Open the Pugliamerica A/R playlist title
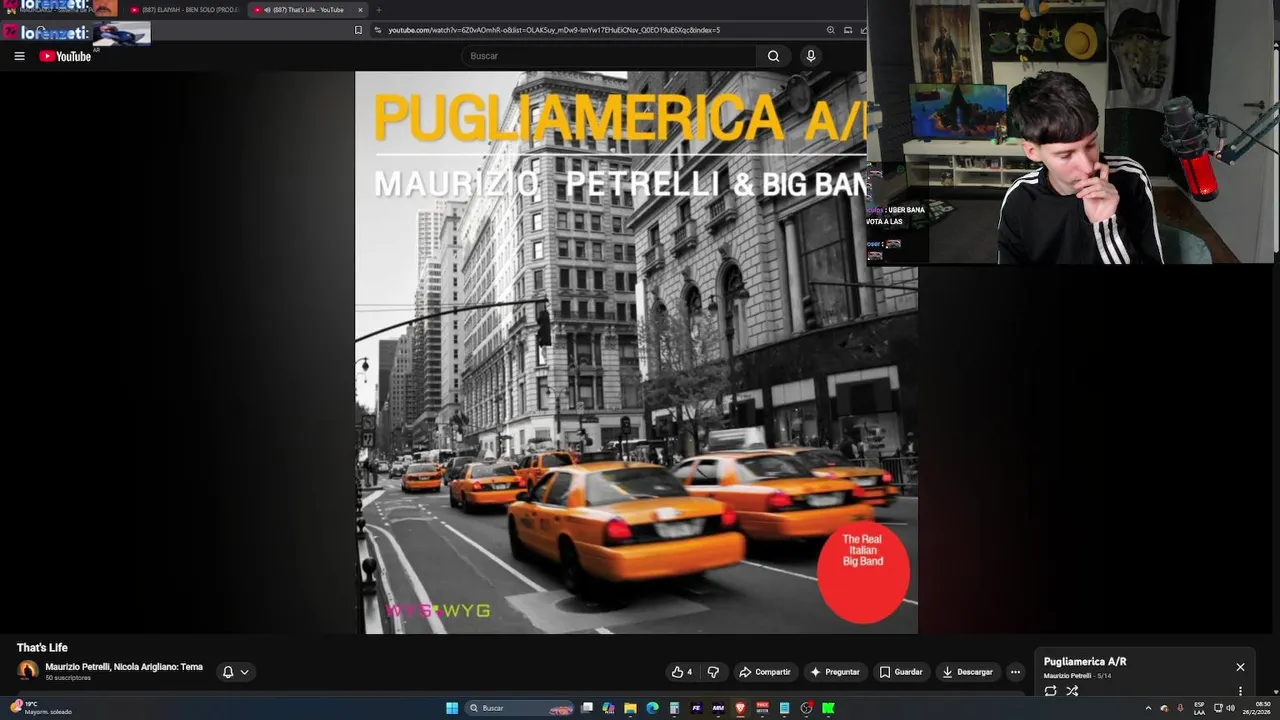 [1085, 662]
